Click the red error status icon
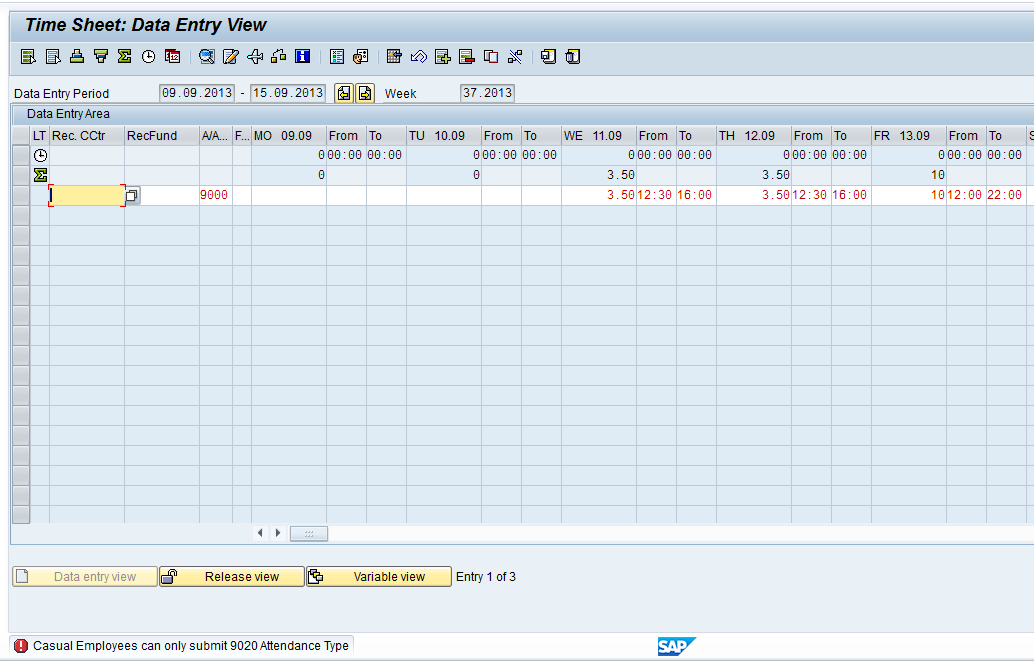This screenshot has height=661, width=1034. coord(21,646)
